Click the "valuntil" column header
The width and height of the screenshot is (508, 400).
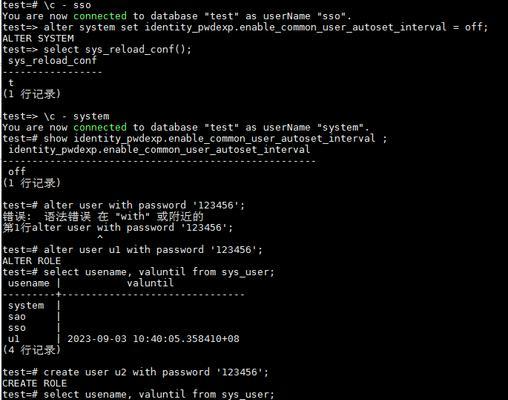150,283
